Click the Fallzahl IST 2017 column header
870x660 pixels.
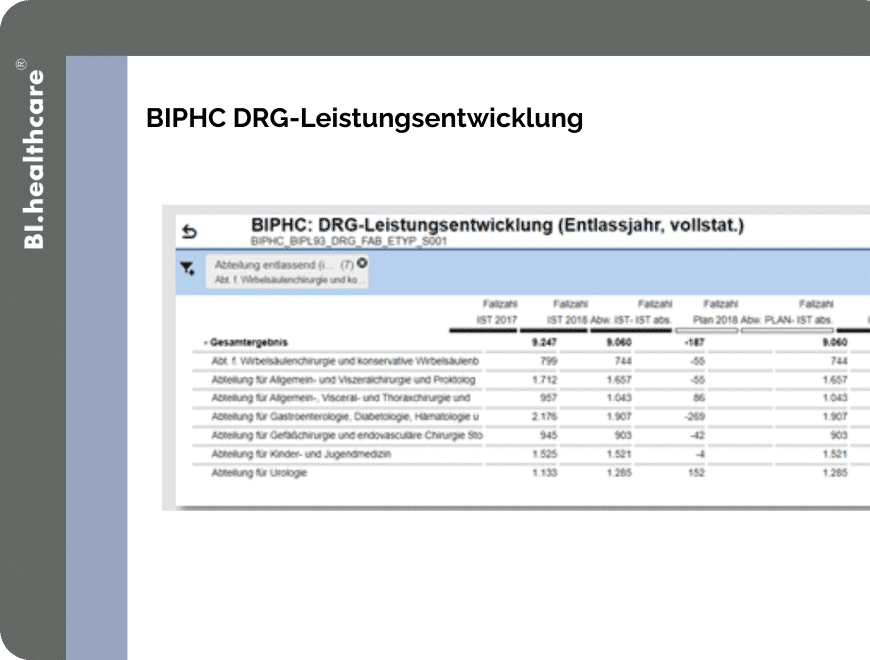pos(497,312)
